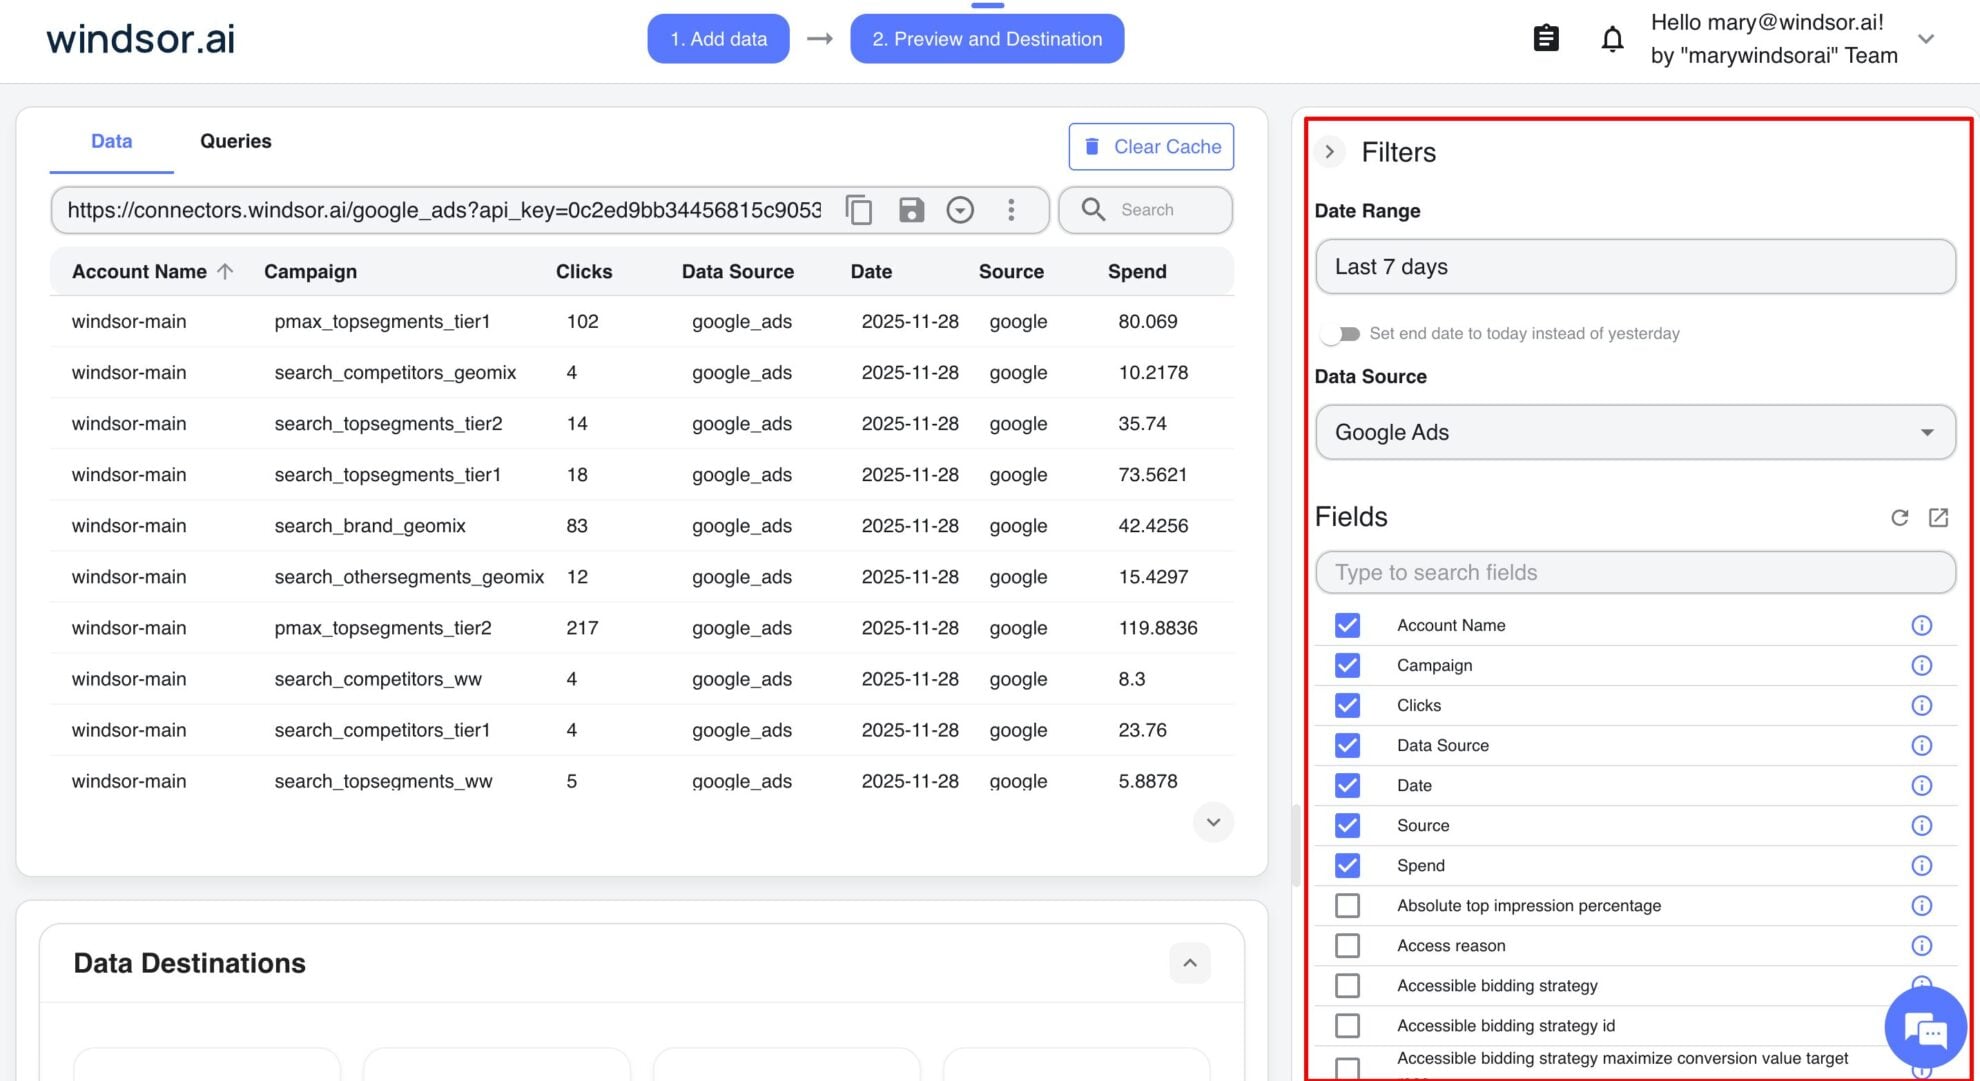This screenshot has width=1980, height=1081.
Task: Copy the connector URL icon
Action: click(859, 210)
